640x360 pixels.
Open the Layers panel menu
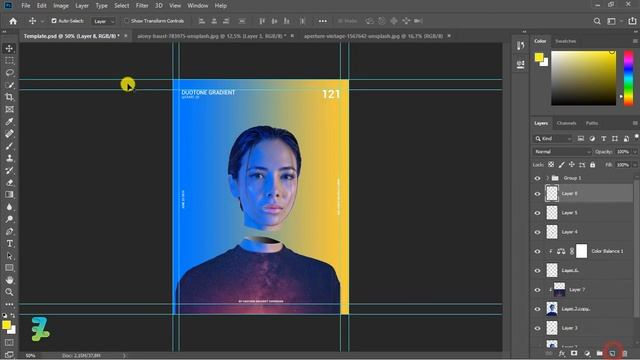[635, 123]
